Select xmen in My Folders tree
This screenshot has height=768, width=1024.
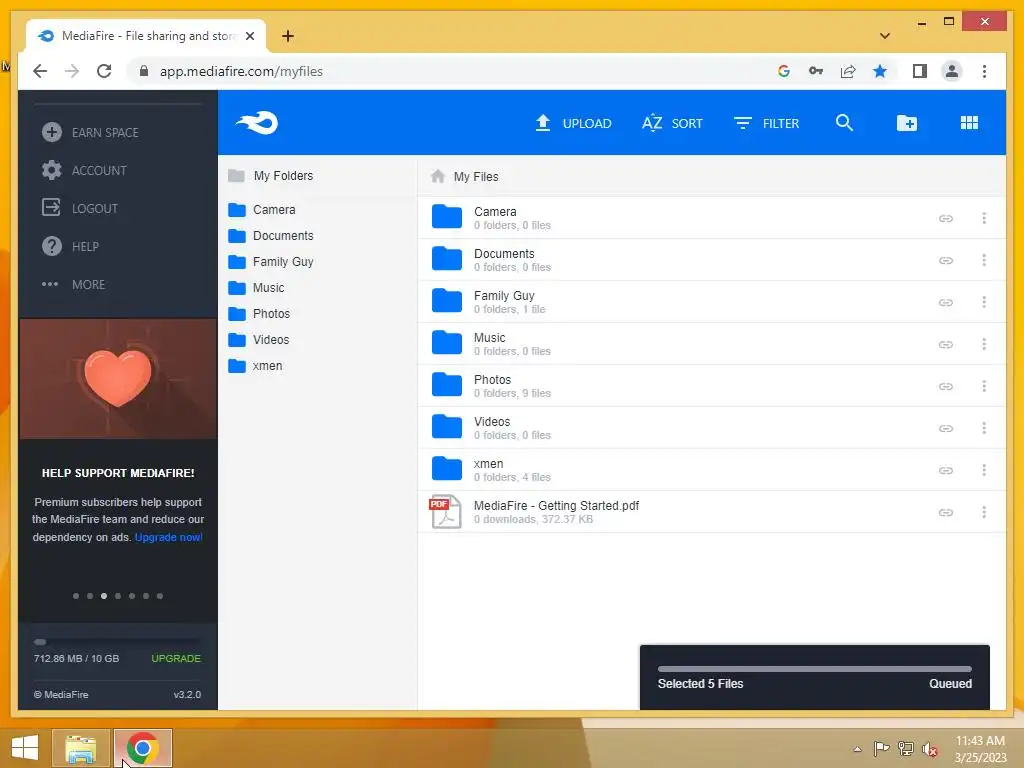pos(255,366)
